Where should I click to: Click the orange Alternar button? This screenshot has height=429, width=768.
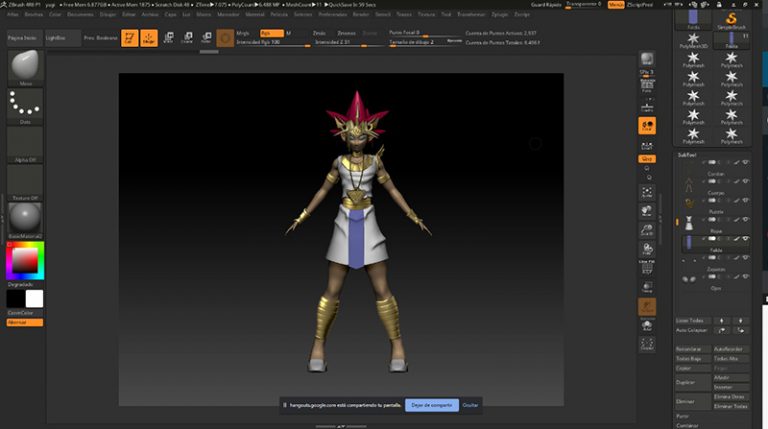(x=25, y=322)
